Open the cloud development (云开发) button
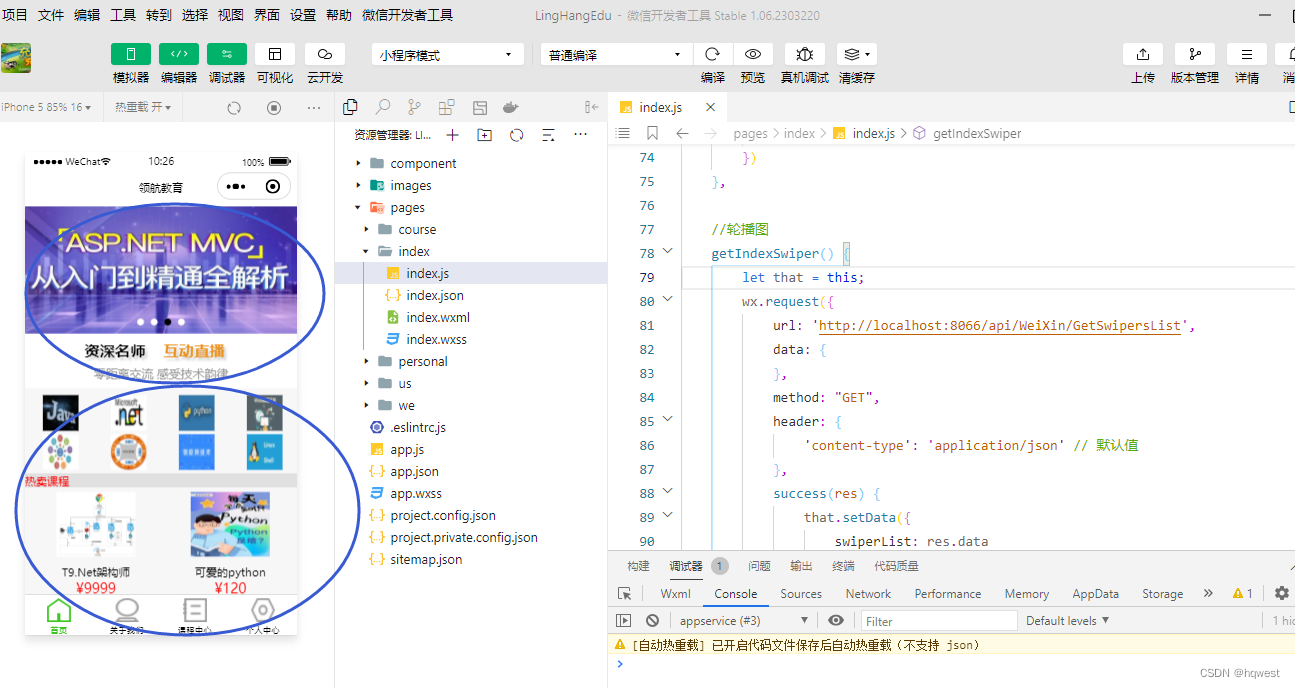The height and width of the screenshot is (688, 1295). pyautogui.click(x=325, y=54)
